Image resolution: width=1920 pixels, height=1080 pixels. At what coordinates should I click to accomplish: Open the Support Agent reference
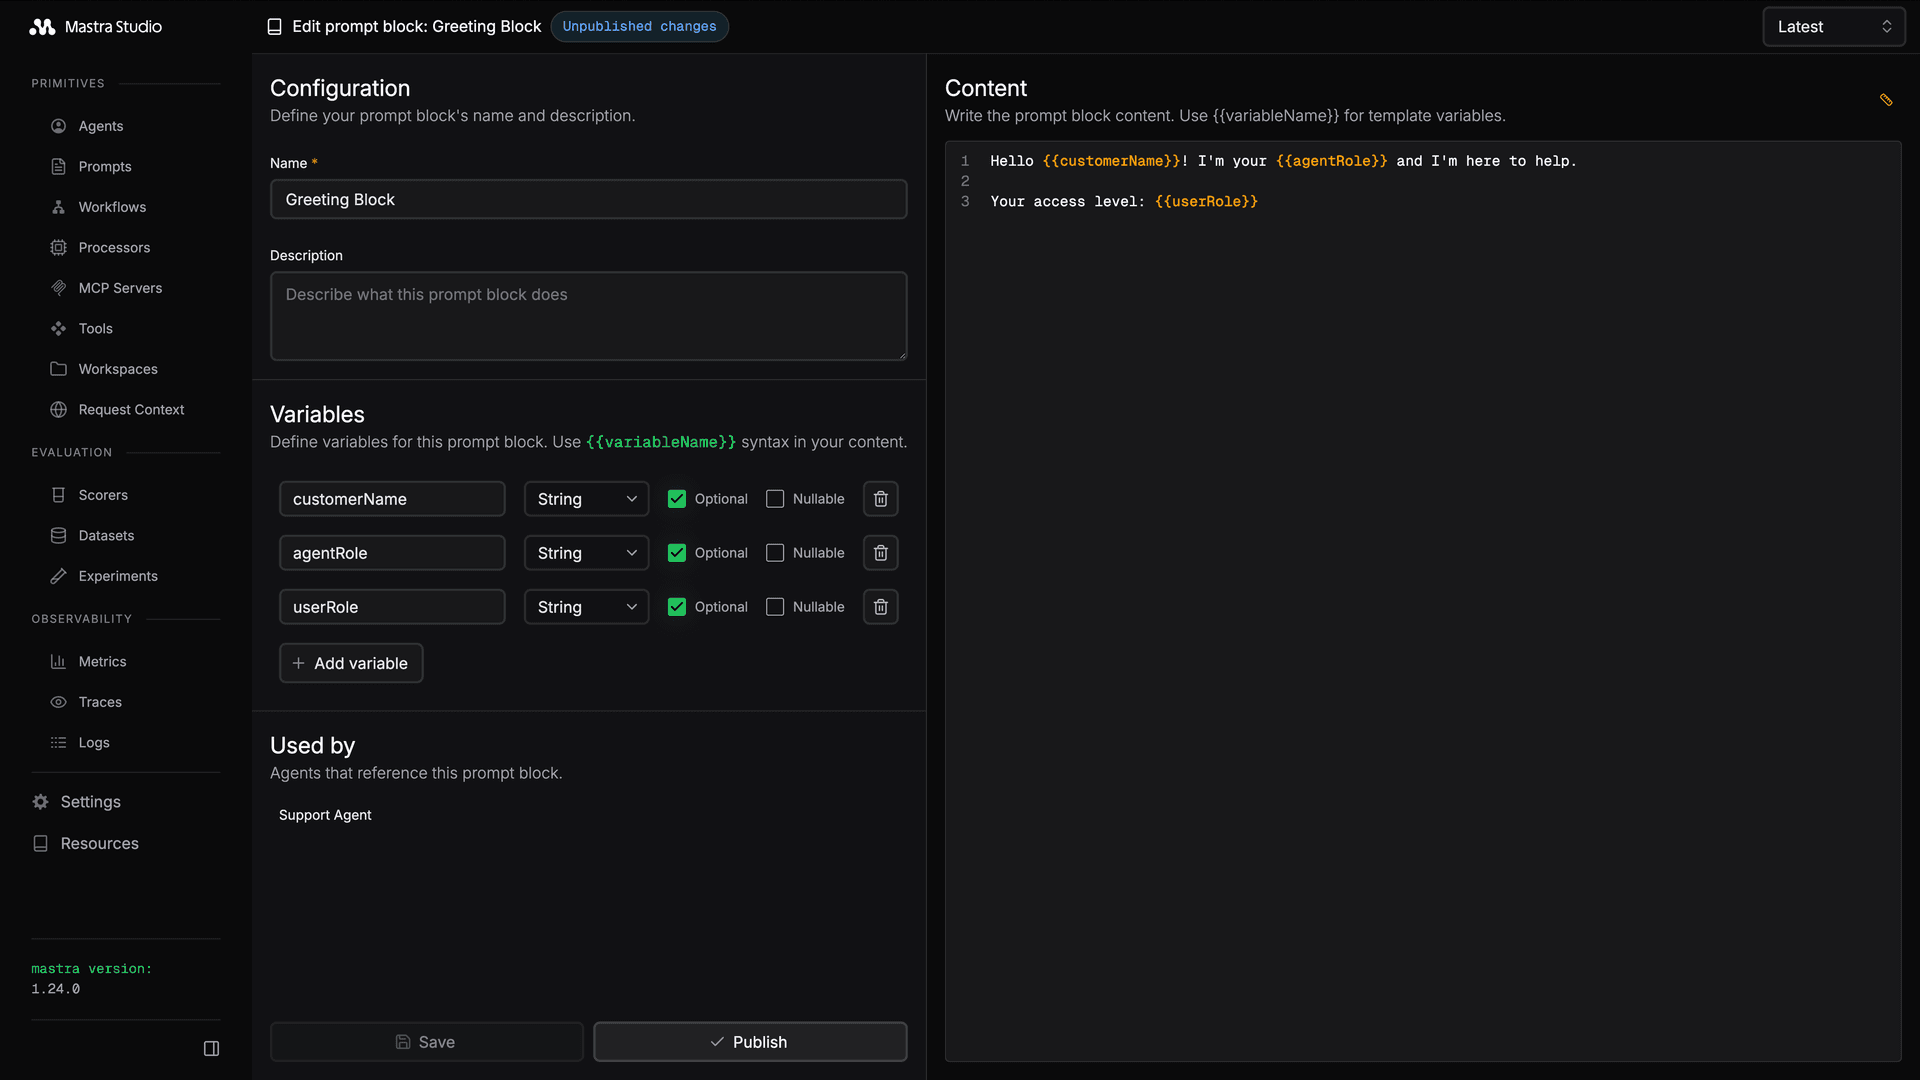[x=325, y=815]
